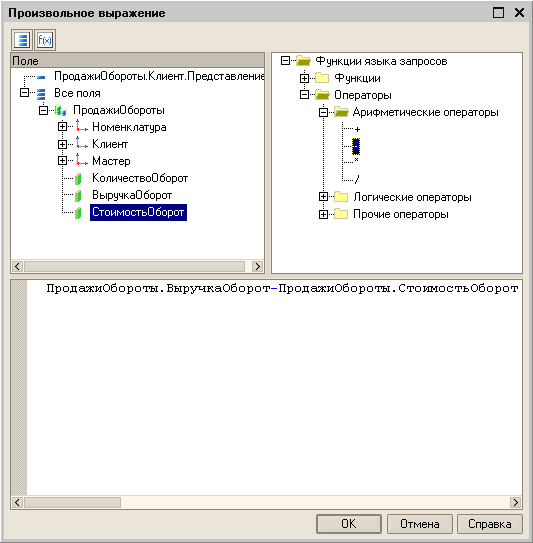Click the СтоимостьОборот resource icon
The height and width of the screenshot is (543, 533).
[x=78, y=213]
